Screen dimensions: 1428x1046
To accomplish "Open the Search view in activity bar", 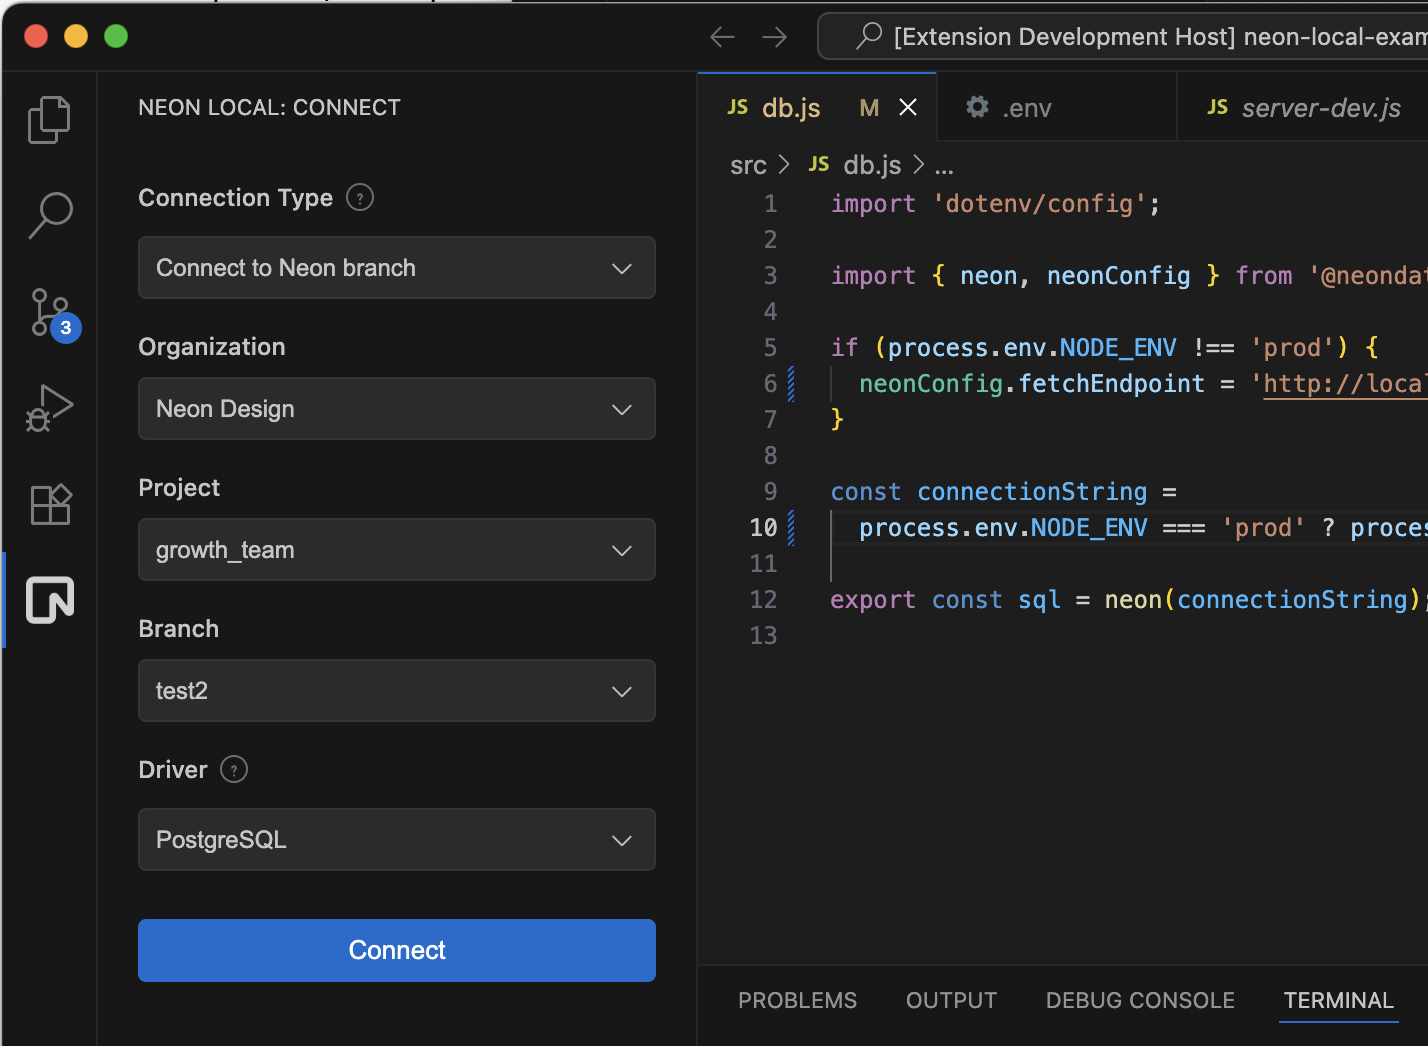I will click(x=49, y=215).
